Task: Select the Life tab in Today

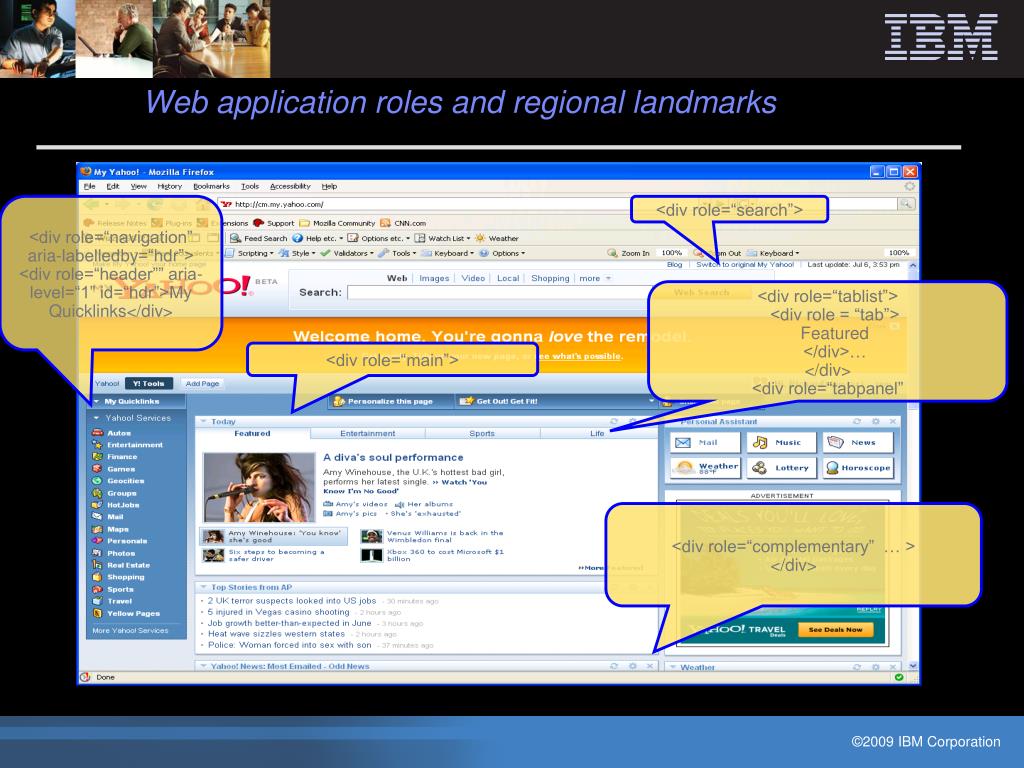Action: 597,434
